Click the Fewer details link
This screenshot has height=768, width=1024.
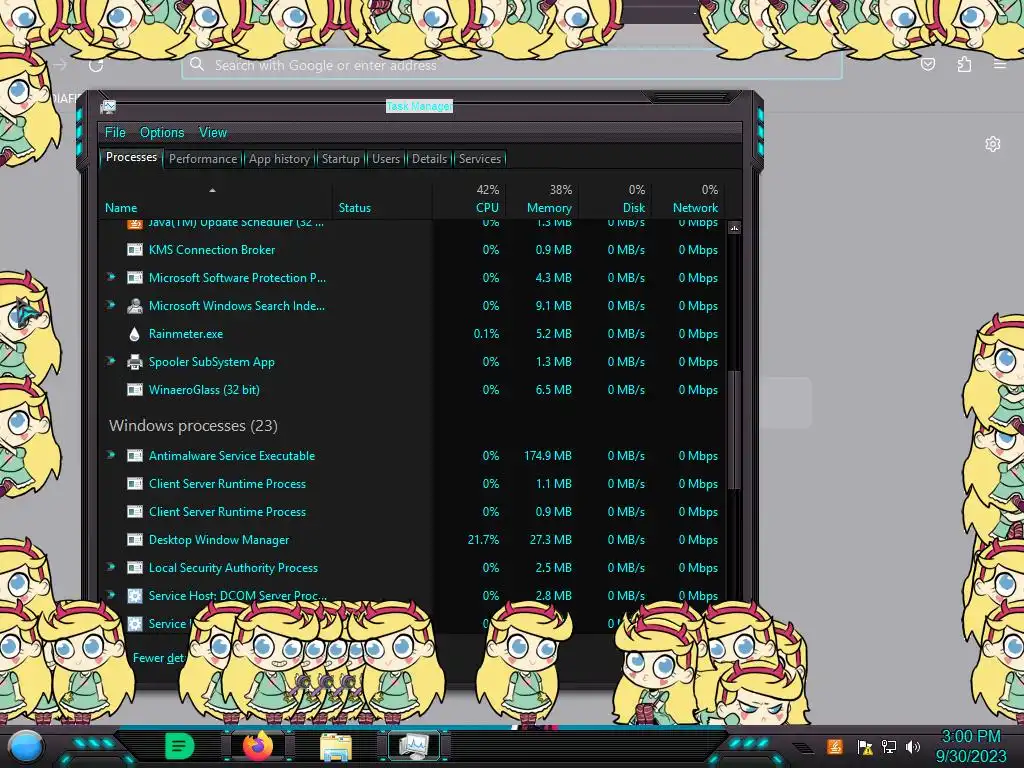(x=159, y=658)
